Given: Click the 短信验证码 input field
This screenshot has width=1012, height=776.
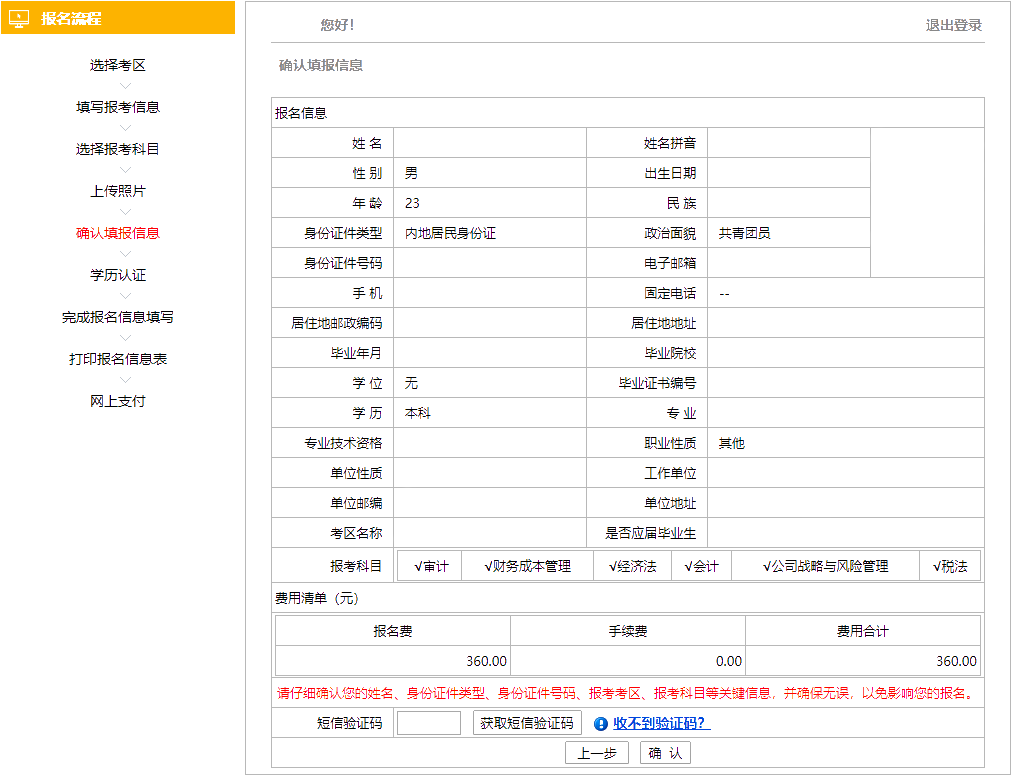Looking at the screenshot, I should click(x=429, y=722).
